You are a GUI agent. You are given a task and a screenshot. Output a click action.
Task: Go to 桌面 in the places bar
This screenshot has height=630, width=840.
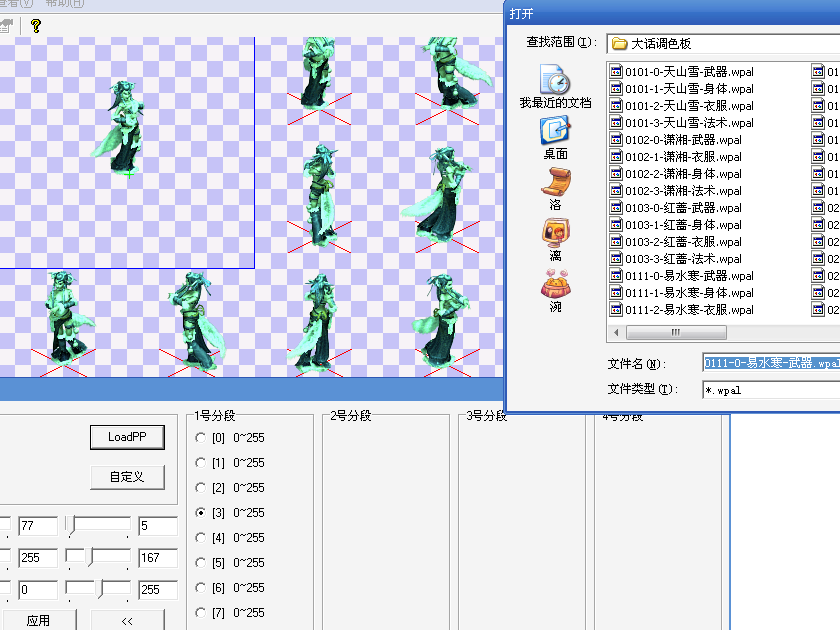pos(556,138)
